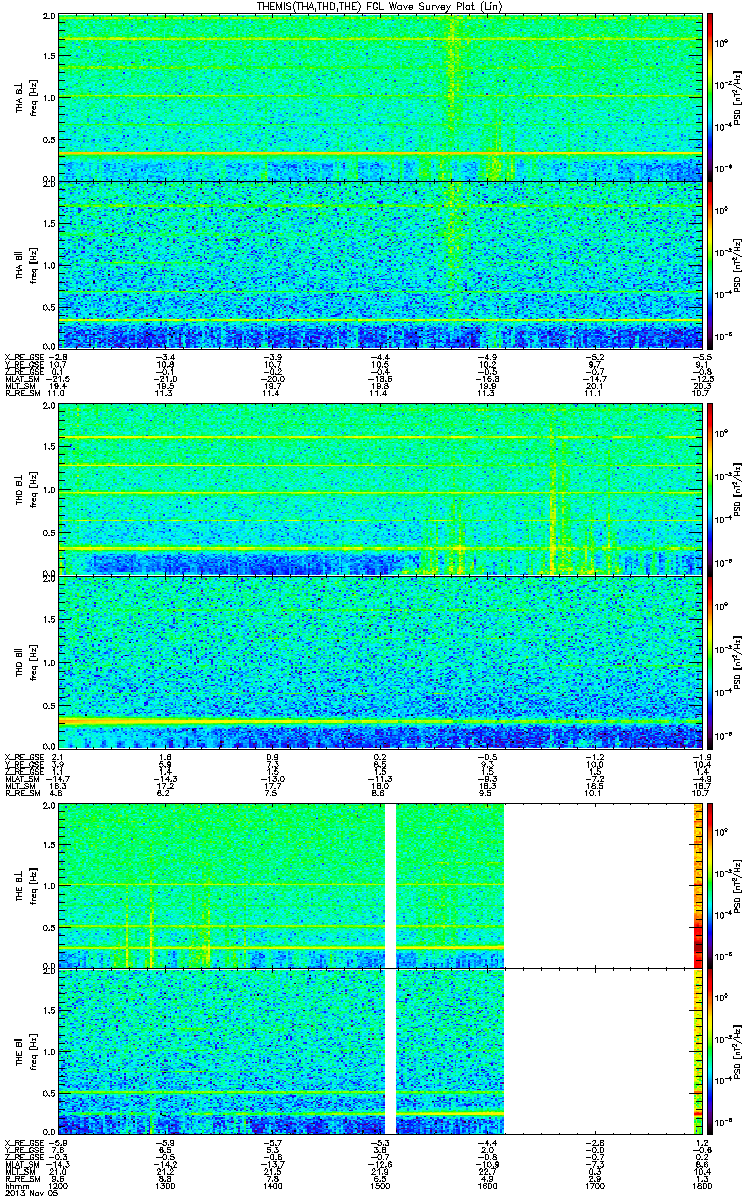Click the blank white no-data region in THE B-parallel panel
The width and height of the screenshot is (750, 1200).
[600, 1050]
